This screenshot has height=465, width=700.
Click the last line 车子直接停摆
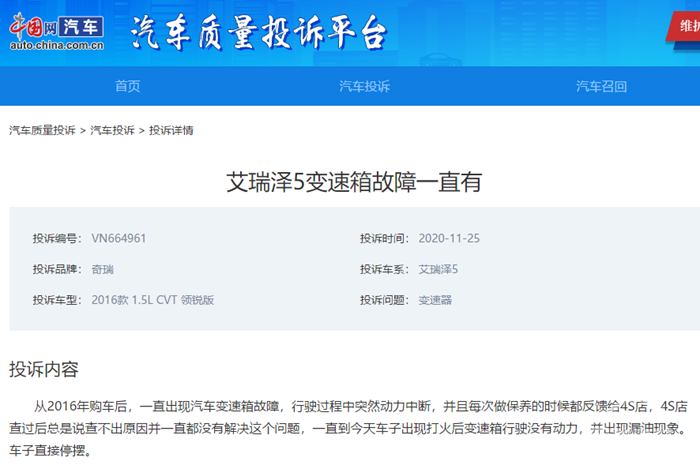pos(50,451)
